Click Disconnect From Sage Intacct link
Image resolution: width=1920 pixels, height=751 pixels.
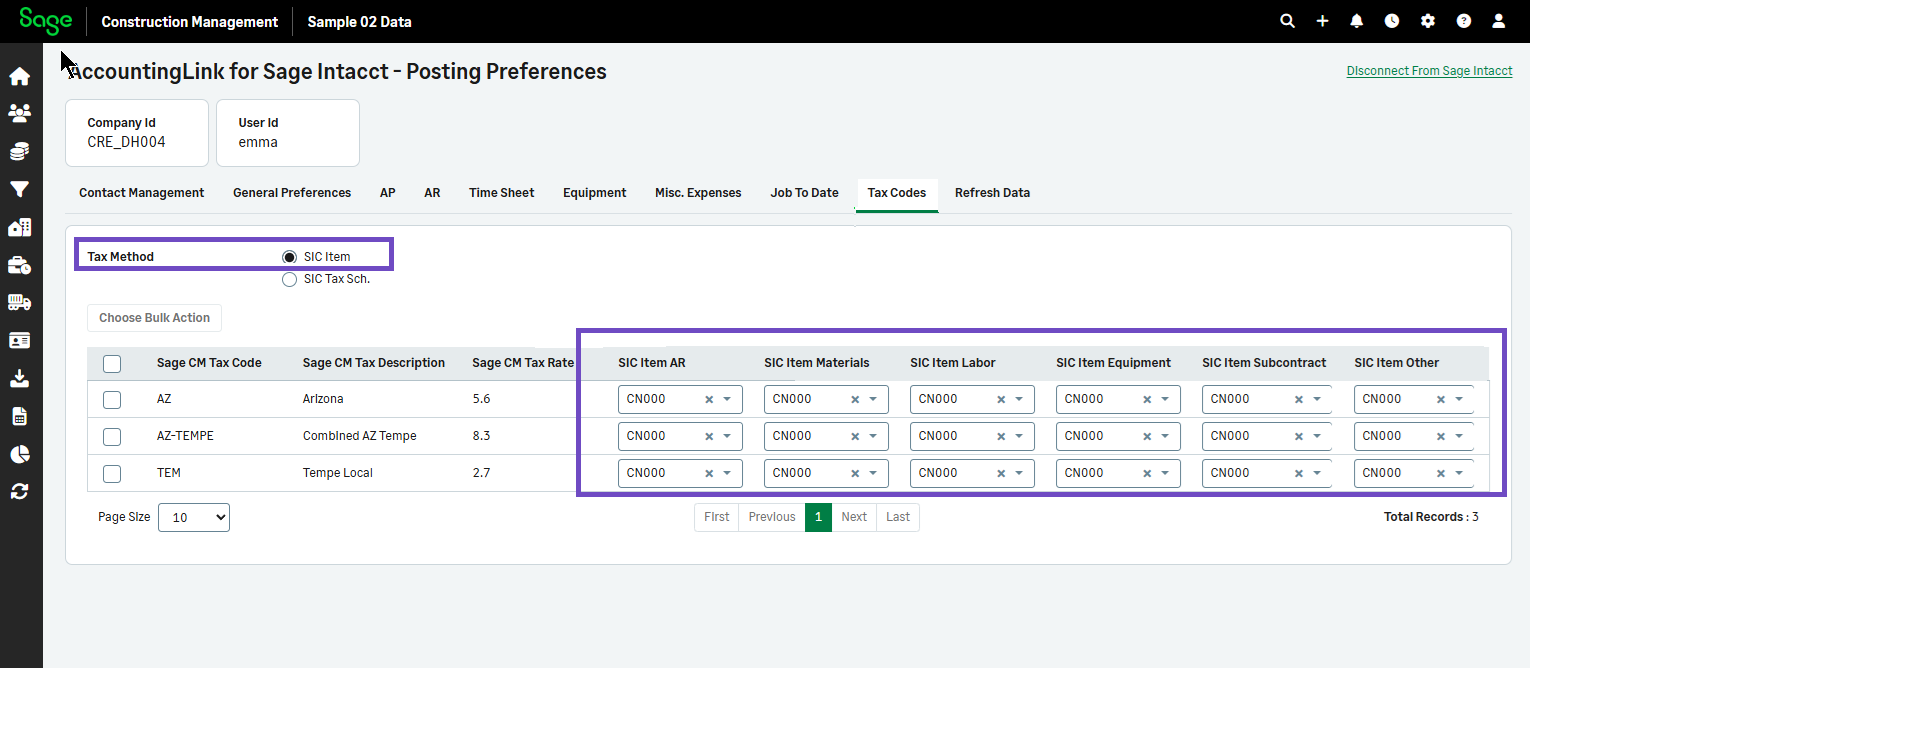click(x=1429, y=71)
